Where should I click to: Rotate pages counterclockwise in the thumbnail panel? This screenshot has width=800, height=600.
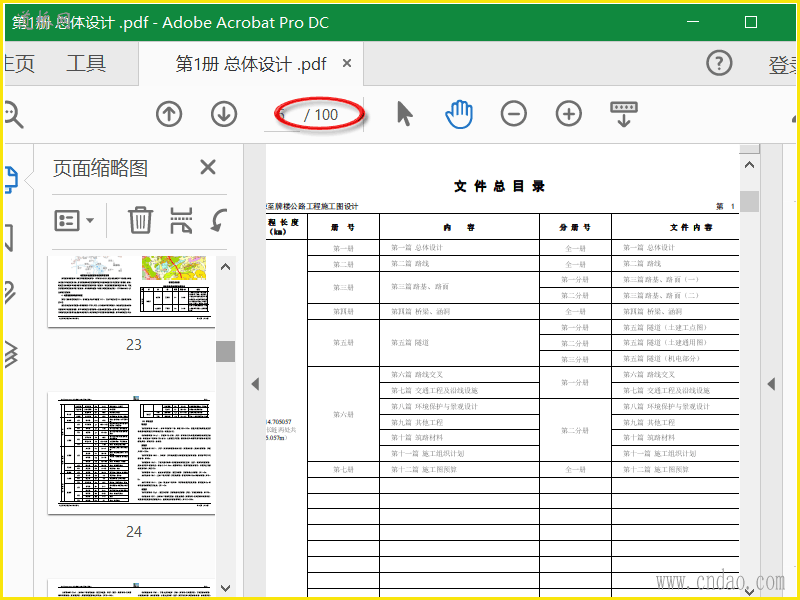(219, 220)
